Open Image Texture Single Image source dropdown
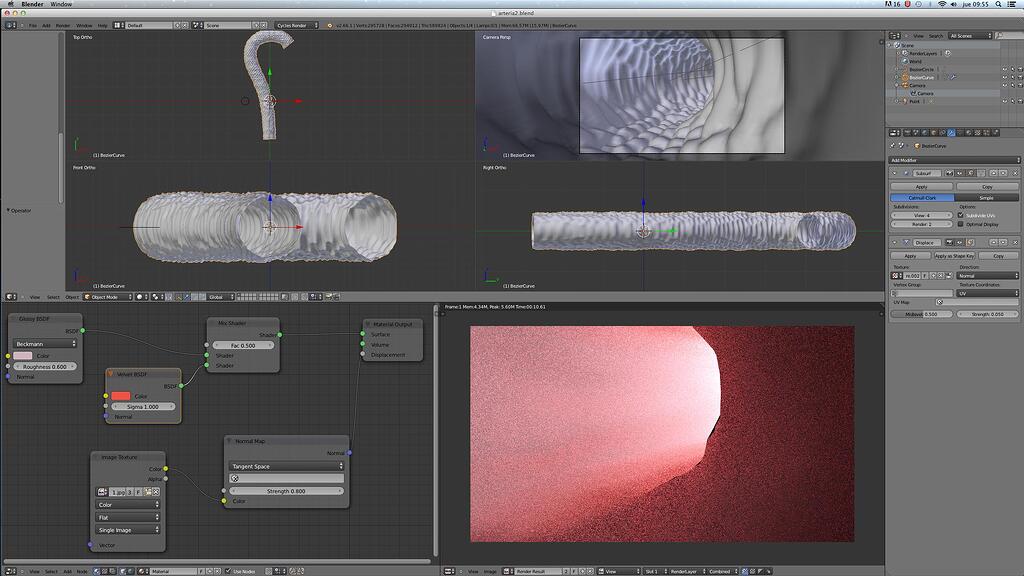 click(128, 530)
